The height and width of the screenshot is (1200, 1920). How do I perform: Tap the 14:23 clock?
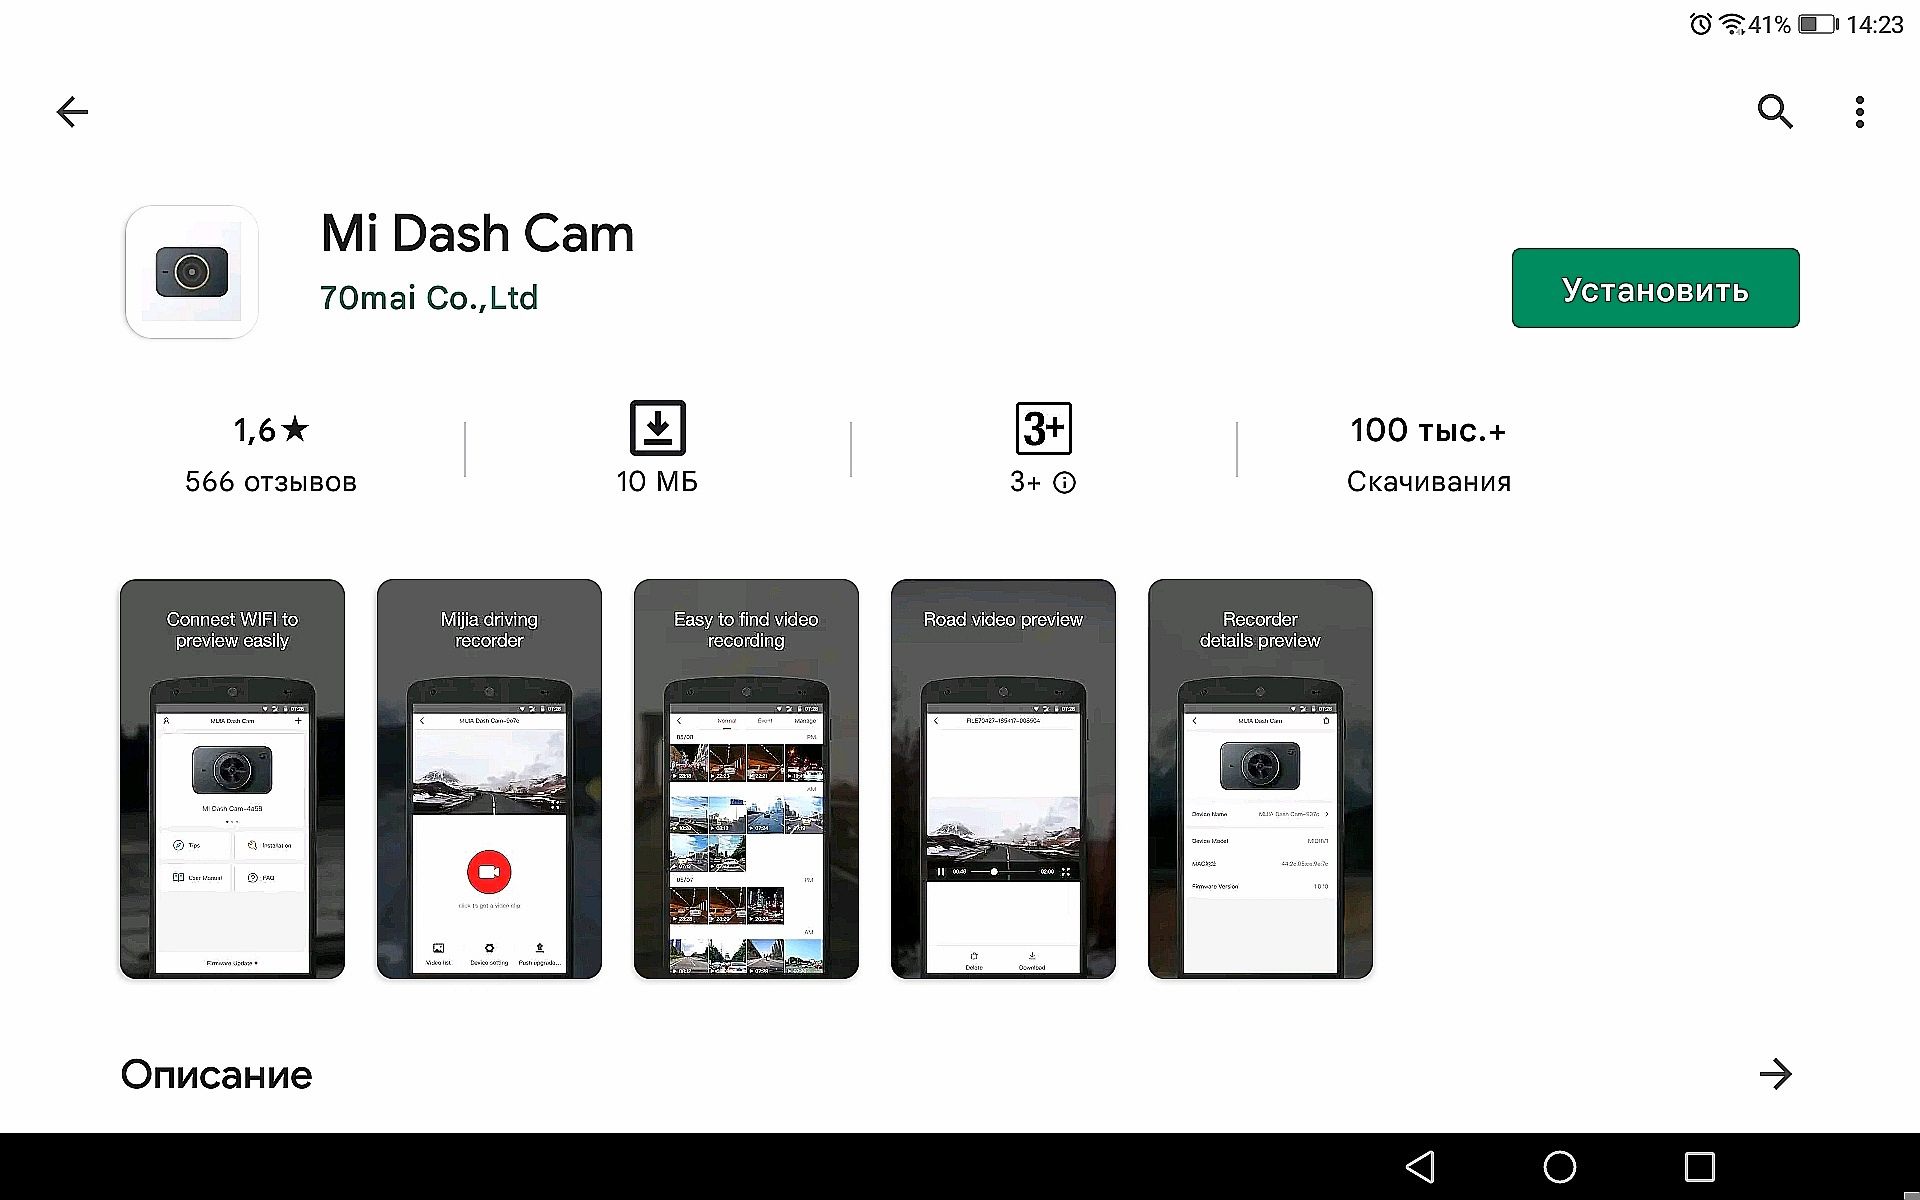point(1874,24)
